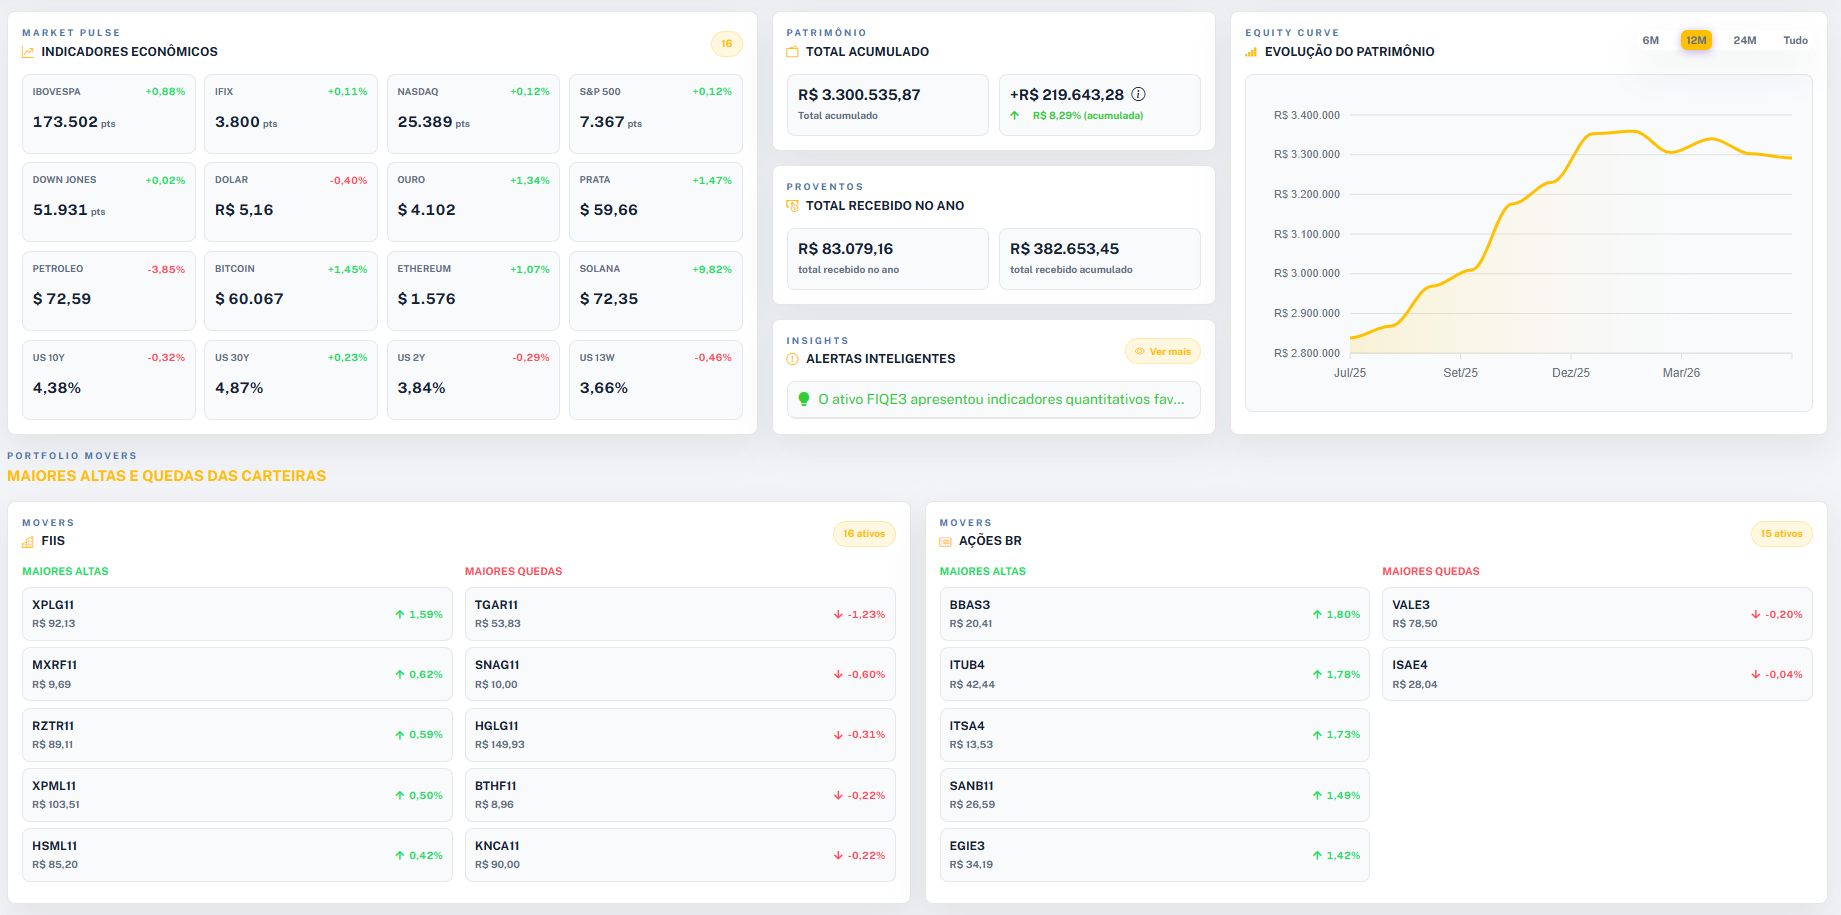The image size is (1841, 915).
Task: Click the up arrow in the MXRF11 row
Action: (x=400, y=674)
